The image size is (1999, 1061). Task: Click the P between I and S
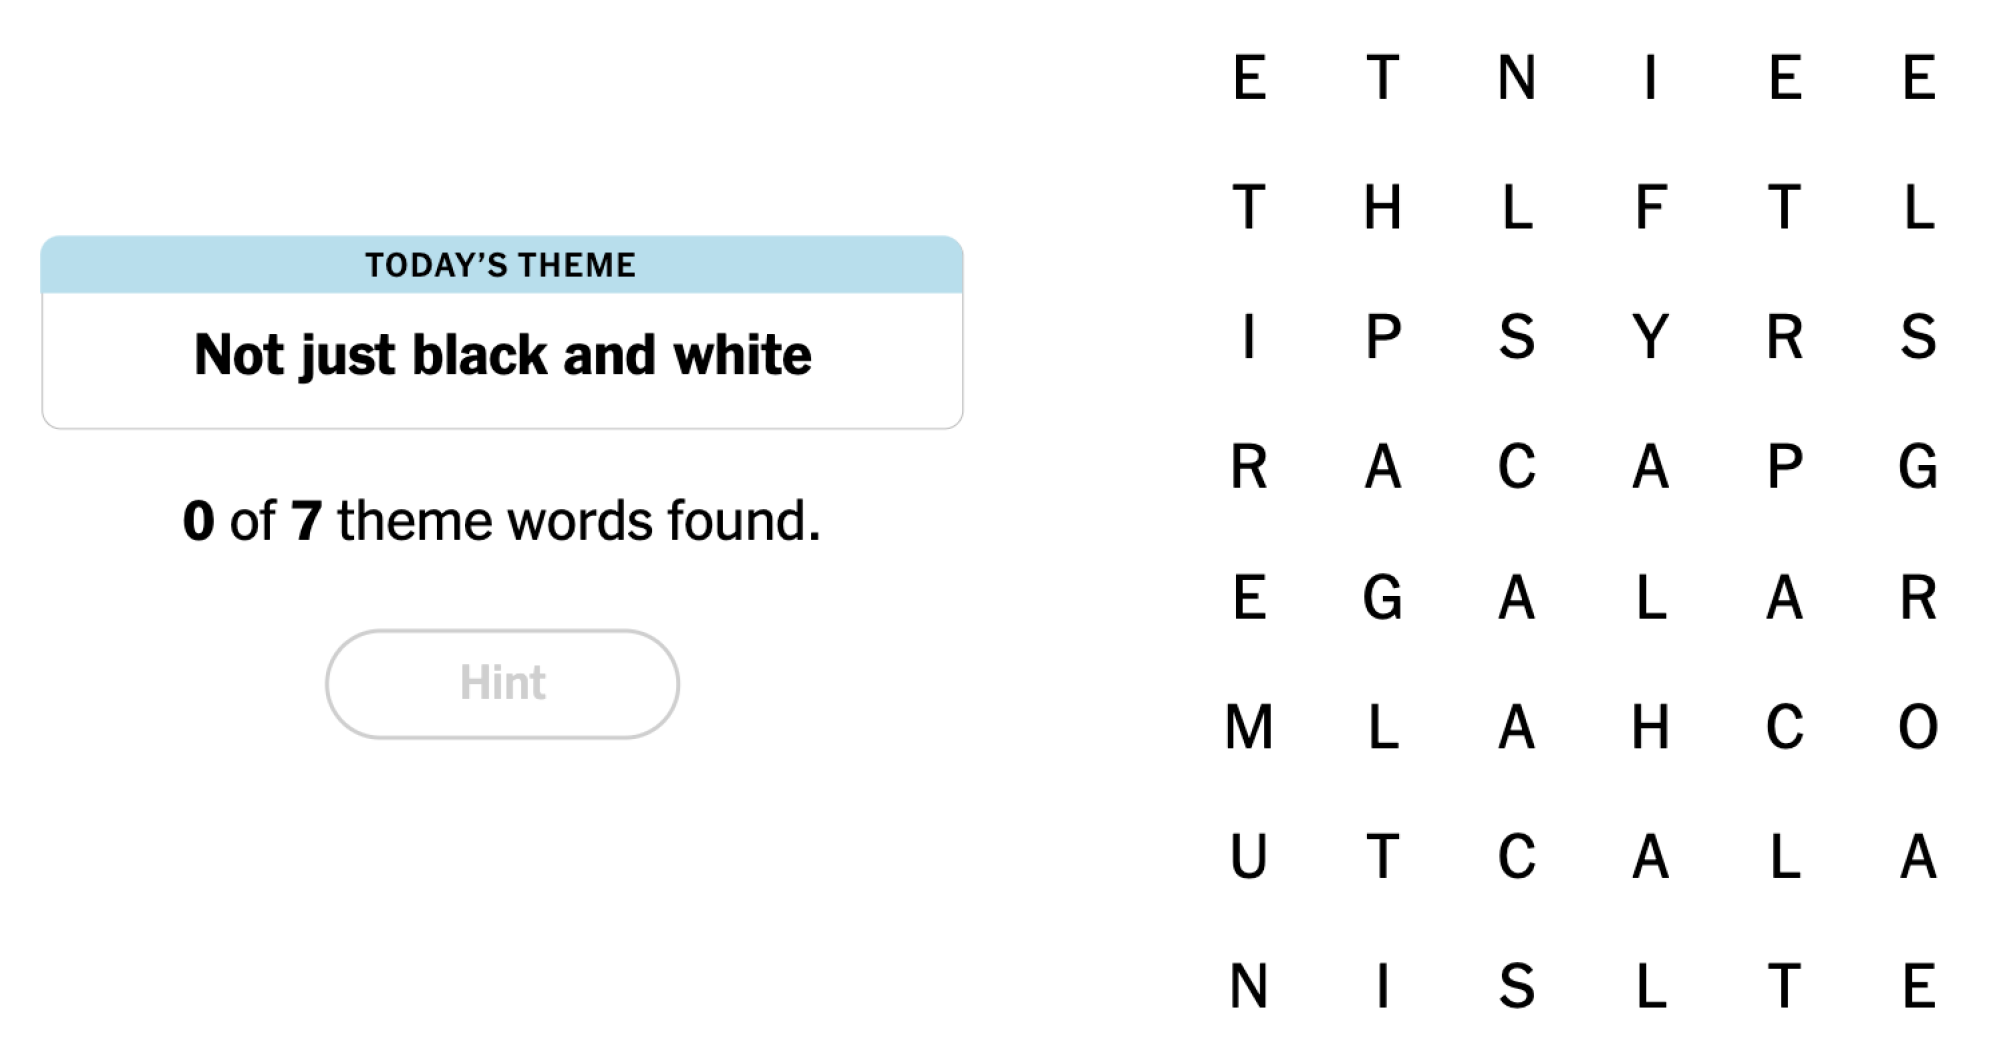point(1382,337)
